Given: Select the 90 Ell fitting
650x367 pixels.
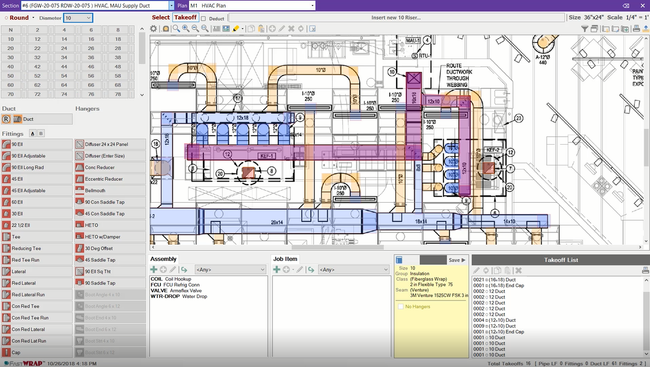Looking at the screenshot, I should point(36,144).
